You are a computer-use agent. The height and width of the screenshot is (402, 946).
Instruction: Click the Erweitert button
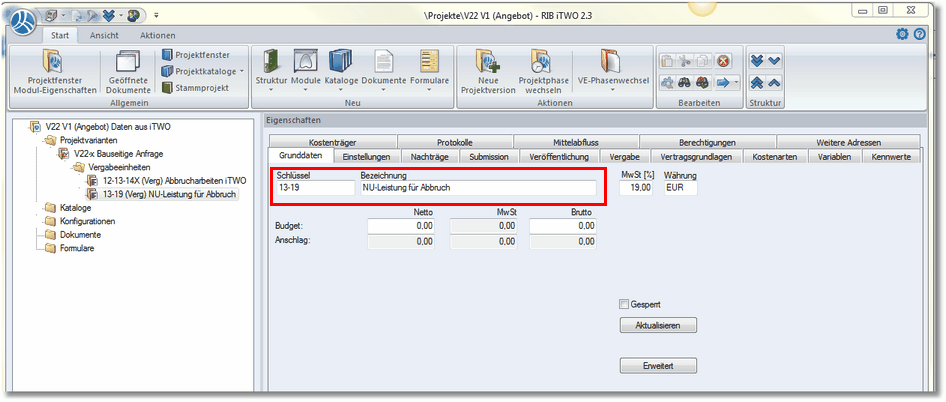click(657, 366)
